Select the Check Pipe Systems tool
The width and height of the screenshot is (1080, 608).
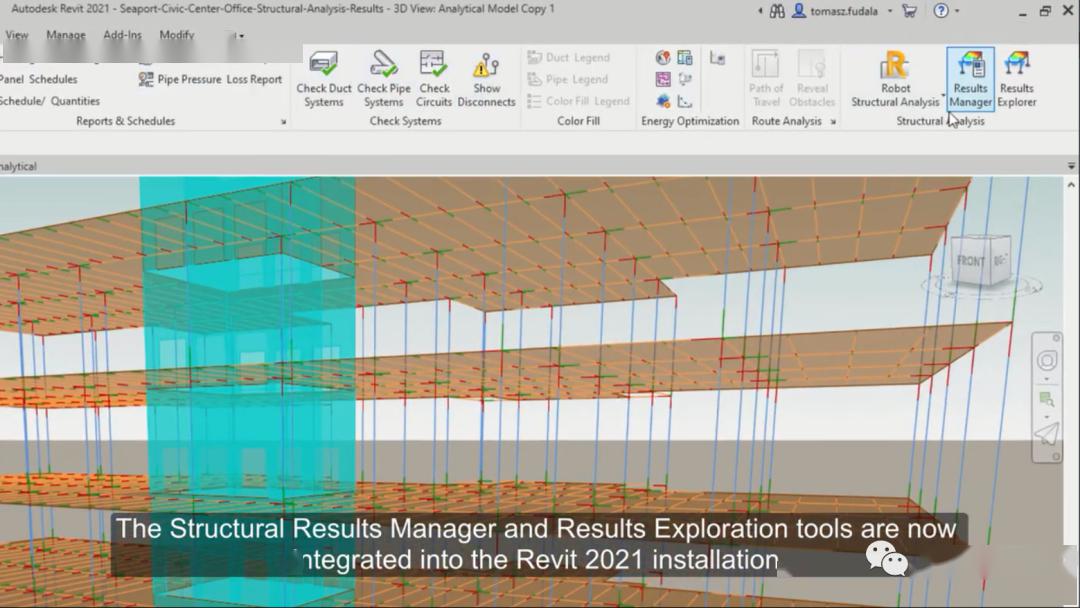(x=383, y=80)
